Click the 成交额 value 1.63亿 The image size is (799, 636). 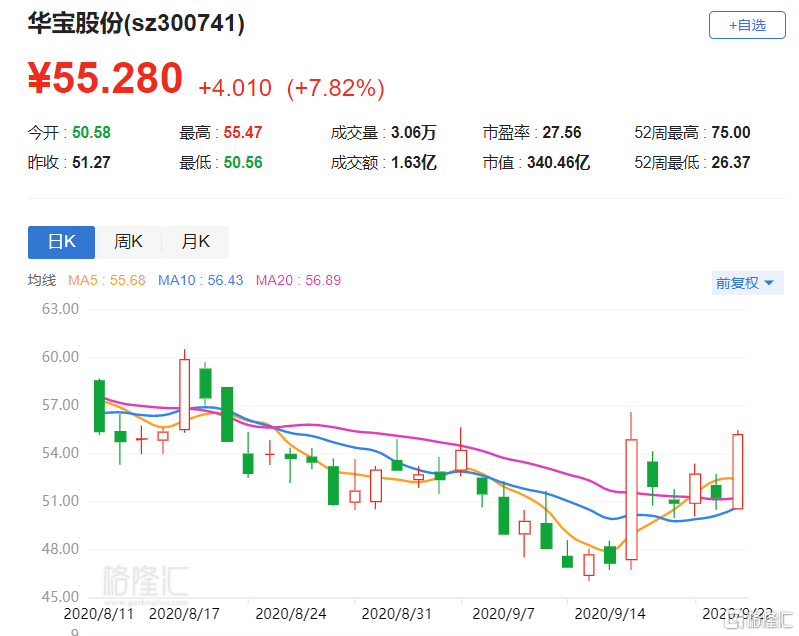point(413,163)
